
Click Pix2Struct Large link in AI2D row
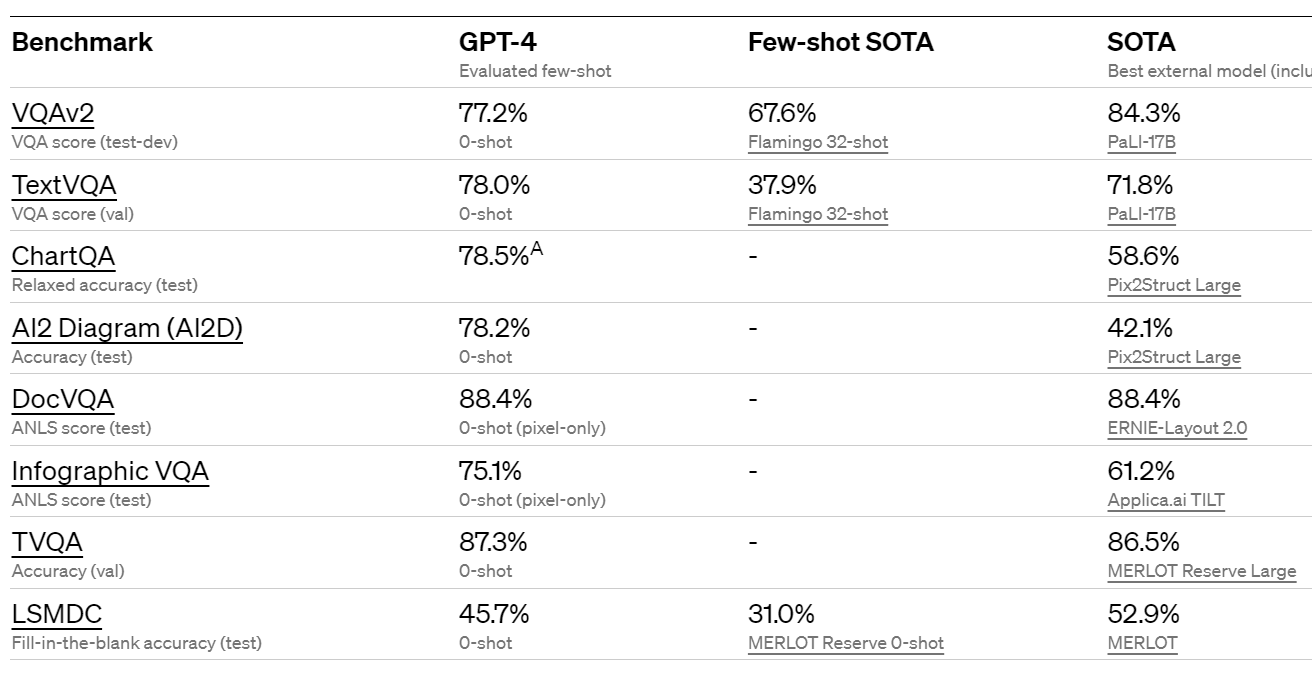click(1174, 357)
